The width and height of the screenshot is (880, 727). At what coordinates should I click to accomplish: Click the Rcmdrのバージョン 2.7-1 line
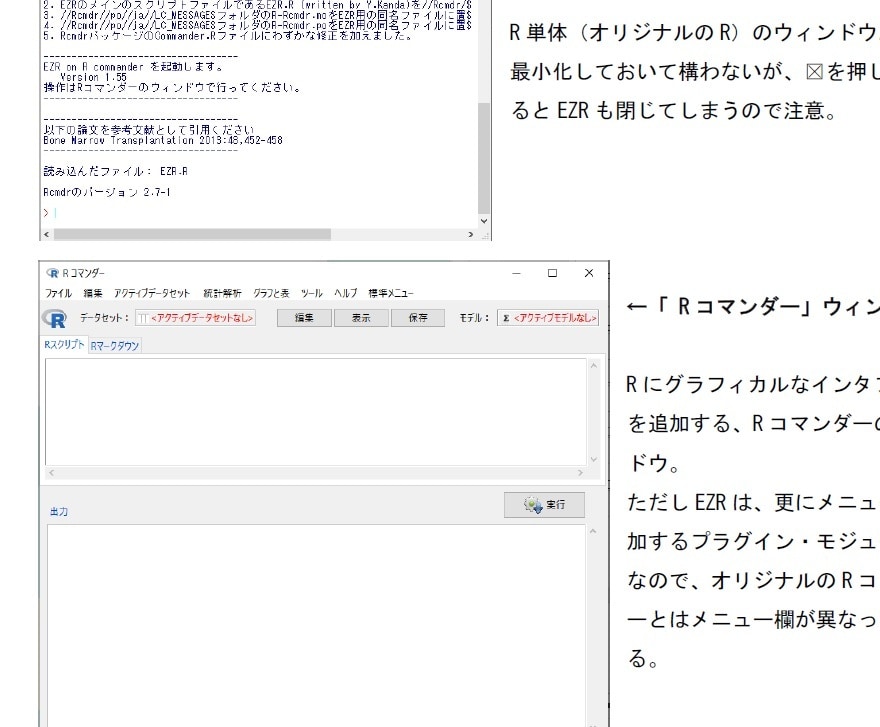[107, 192]
